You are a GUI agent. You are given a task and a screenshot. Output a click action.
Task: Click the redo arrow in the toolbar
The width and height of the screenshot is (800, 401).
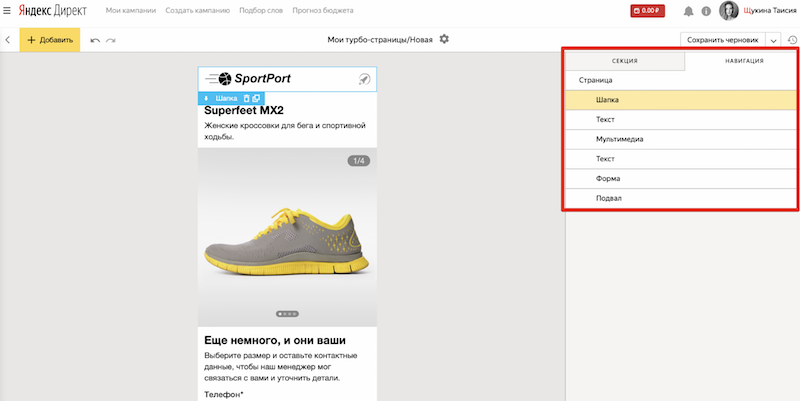110,40
